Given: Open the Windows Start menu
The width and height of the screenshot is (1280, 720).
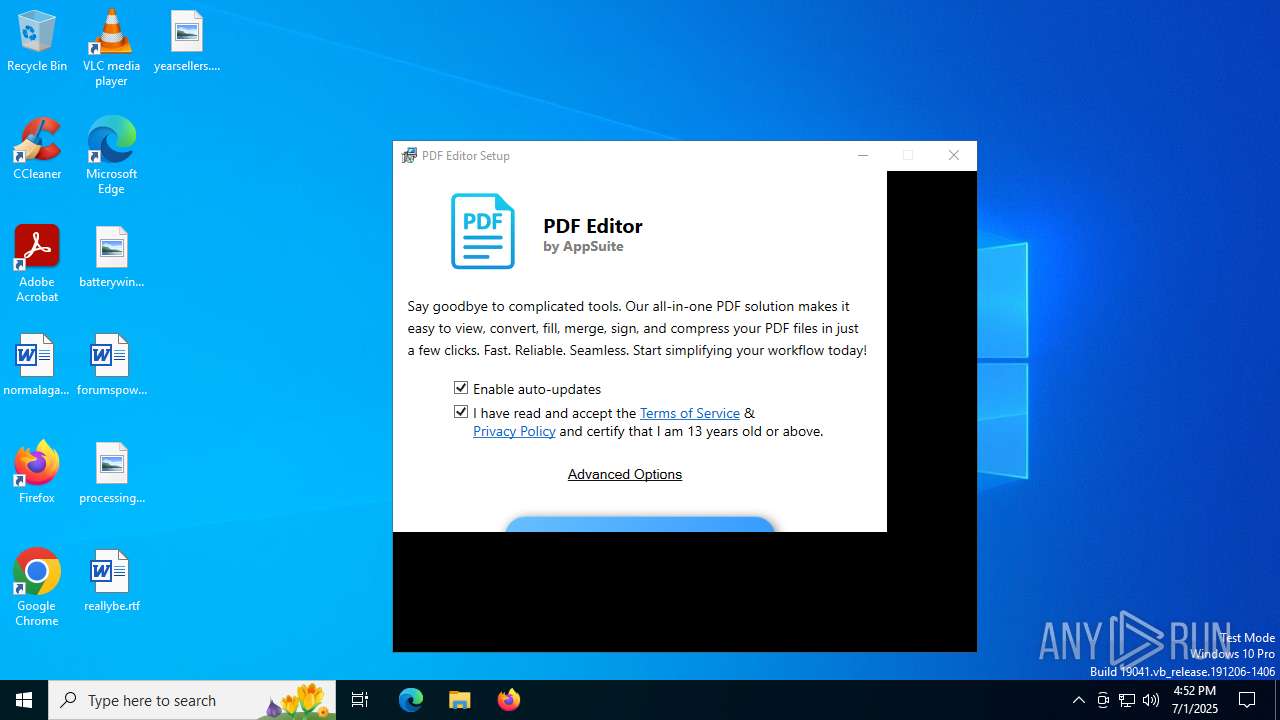Looking at the screenshot, I should pyautogui.click(x=24, y=700).
